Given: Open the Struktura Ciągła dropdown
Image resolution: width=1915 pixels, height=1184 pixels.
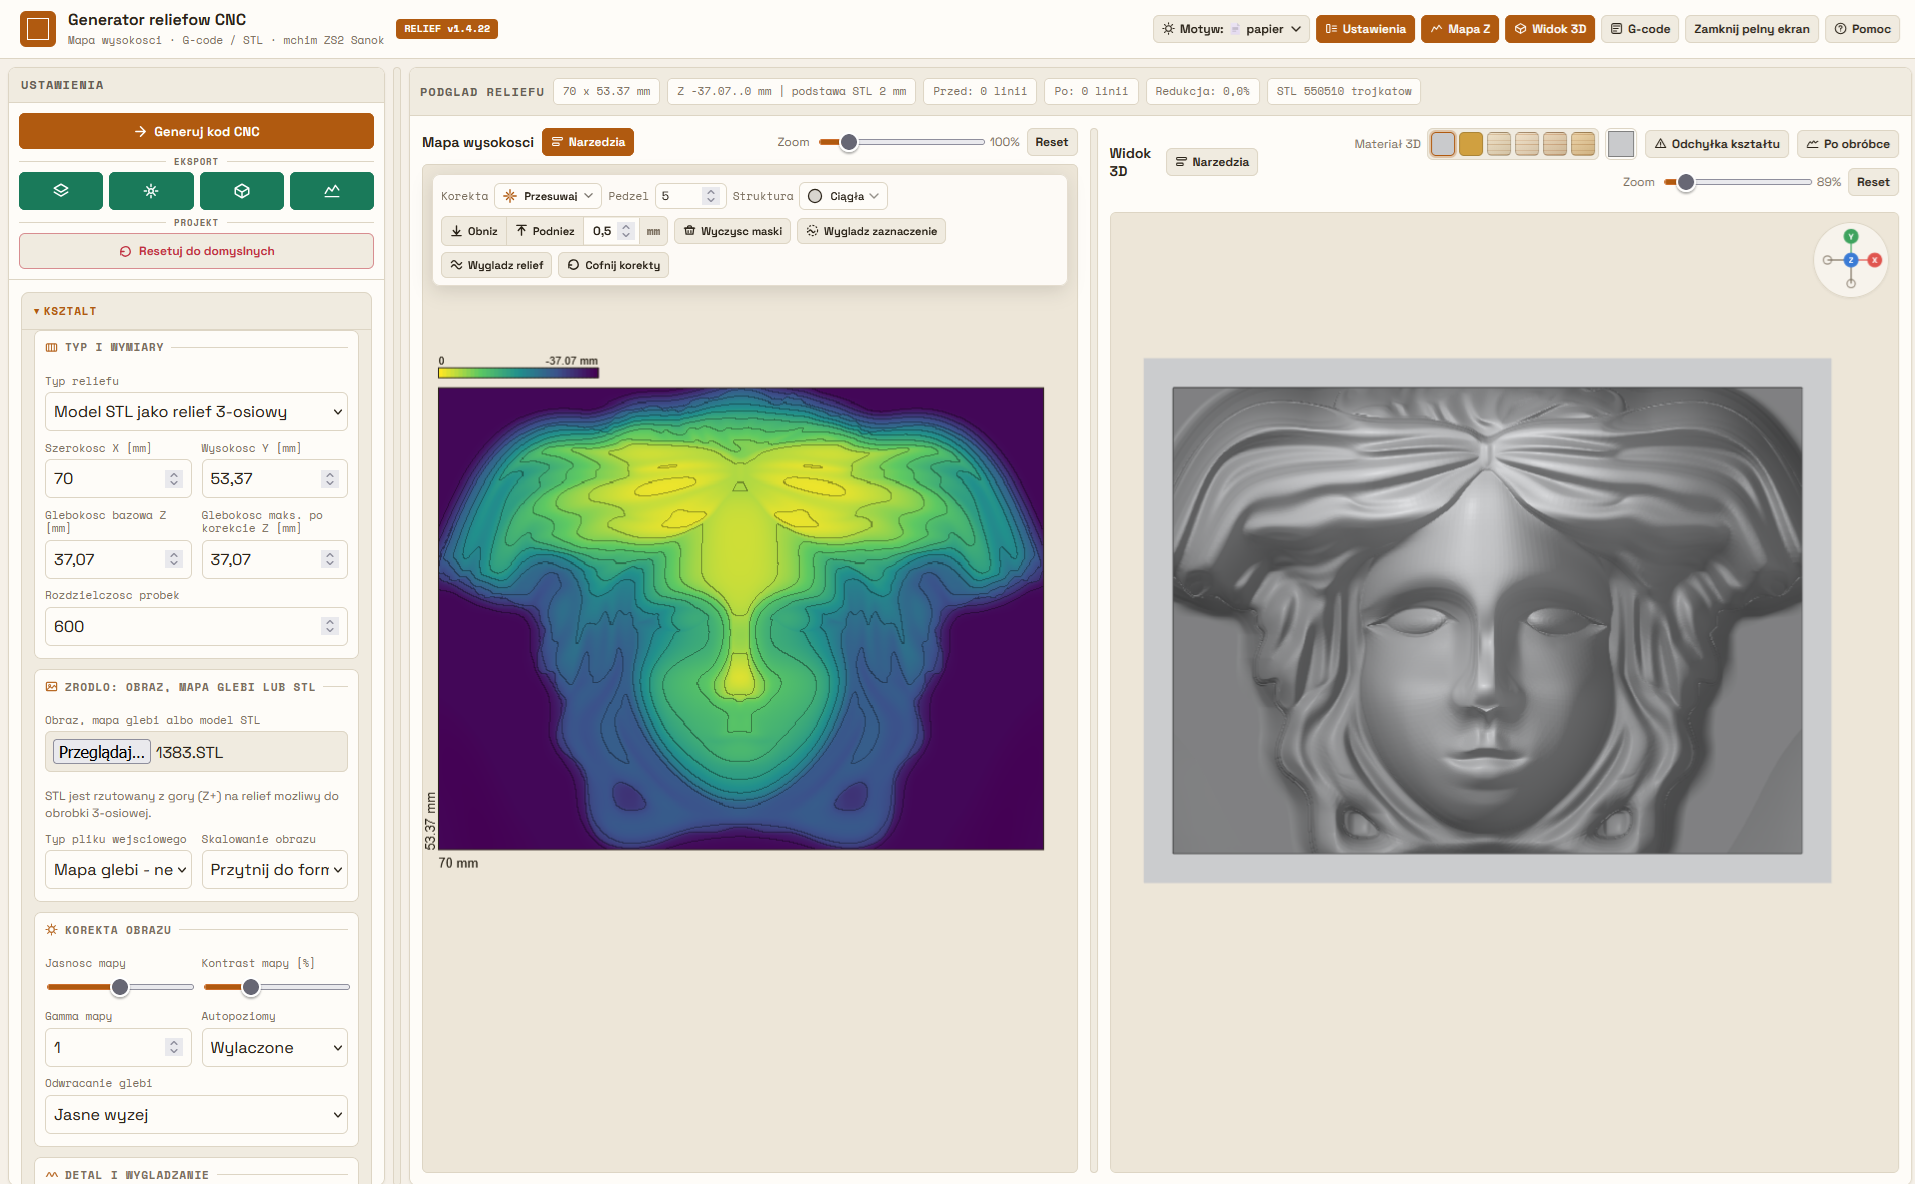Looking at the screenshot, I should [843, 196].
